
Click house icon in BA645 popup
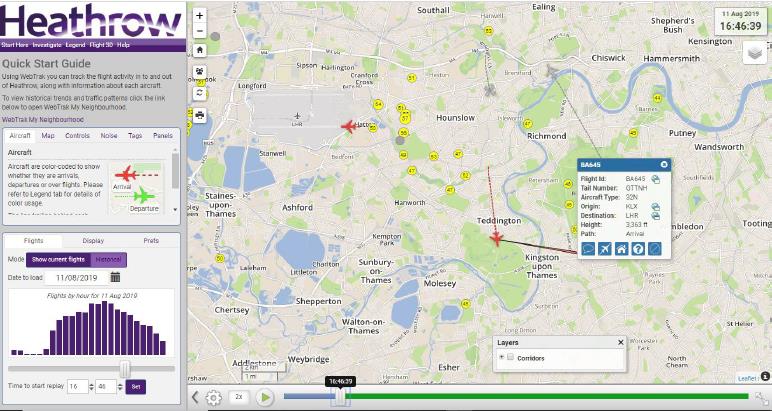pos(621,249)
